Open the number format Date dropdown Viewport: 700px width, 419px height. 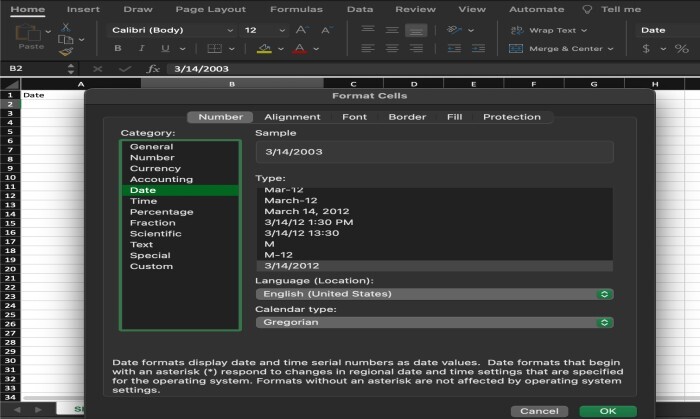tap(667, 30)
